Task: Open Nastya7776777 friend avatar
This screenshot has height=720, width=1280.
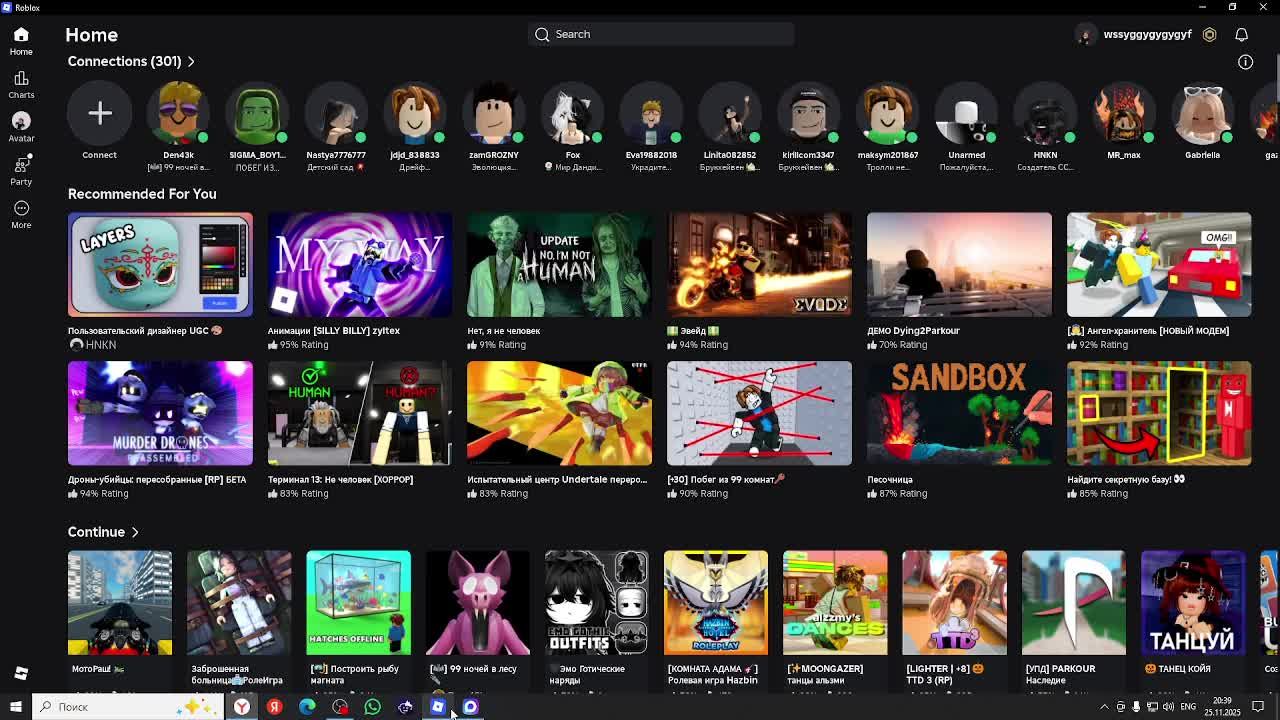Action: pos(336,113)
